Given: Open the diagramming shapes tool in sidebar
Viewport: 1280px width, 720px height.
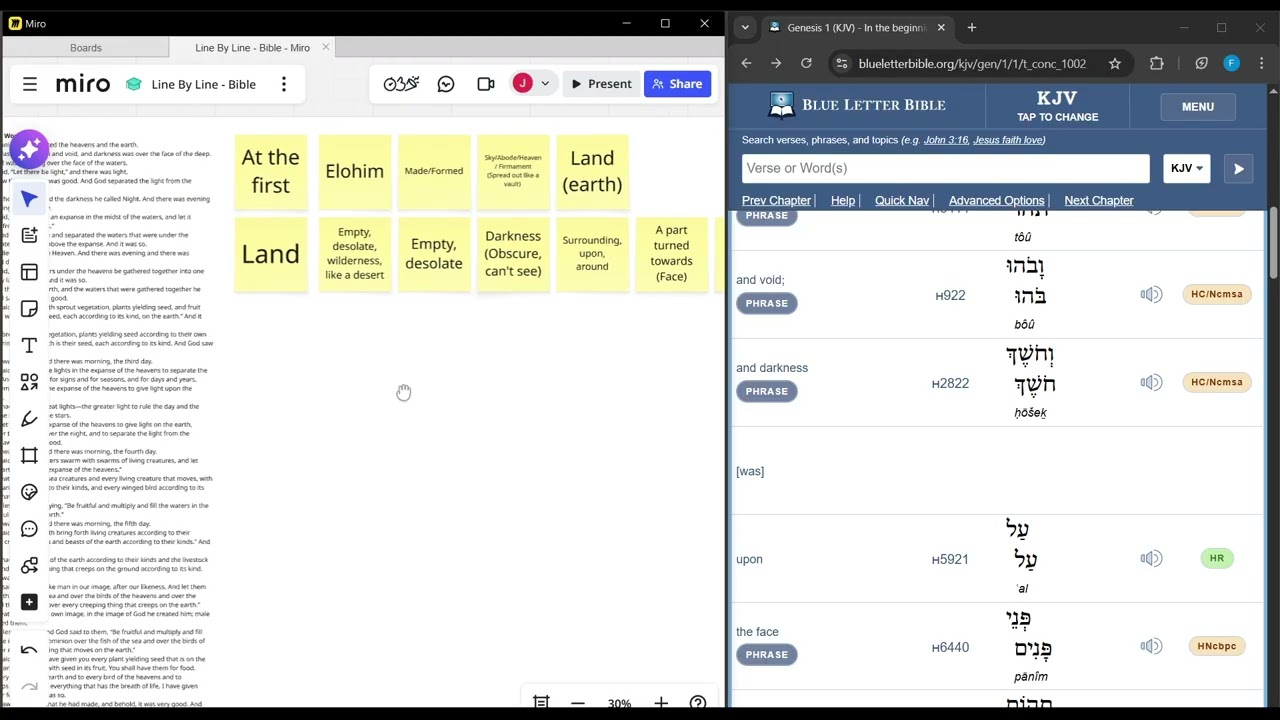Looking at the screenshot, I should tap(29, 565).
